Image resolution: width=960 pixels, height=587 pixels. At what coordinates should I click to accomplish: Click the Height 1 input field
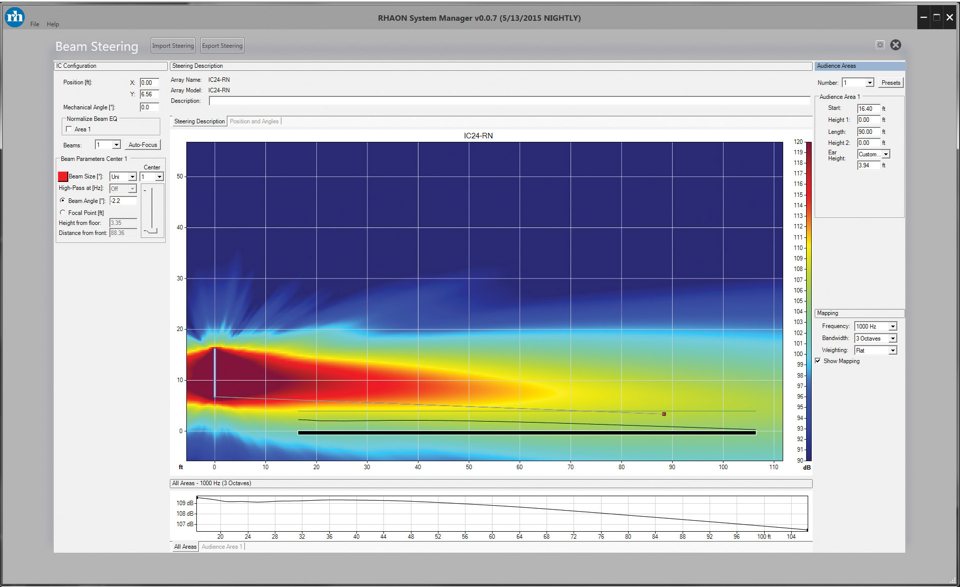pyautogui.click(x=868, y=120)
